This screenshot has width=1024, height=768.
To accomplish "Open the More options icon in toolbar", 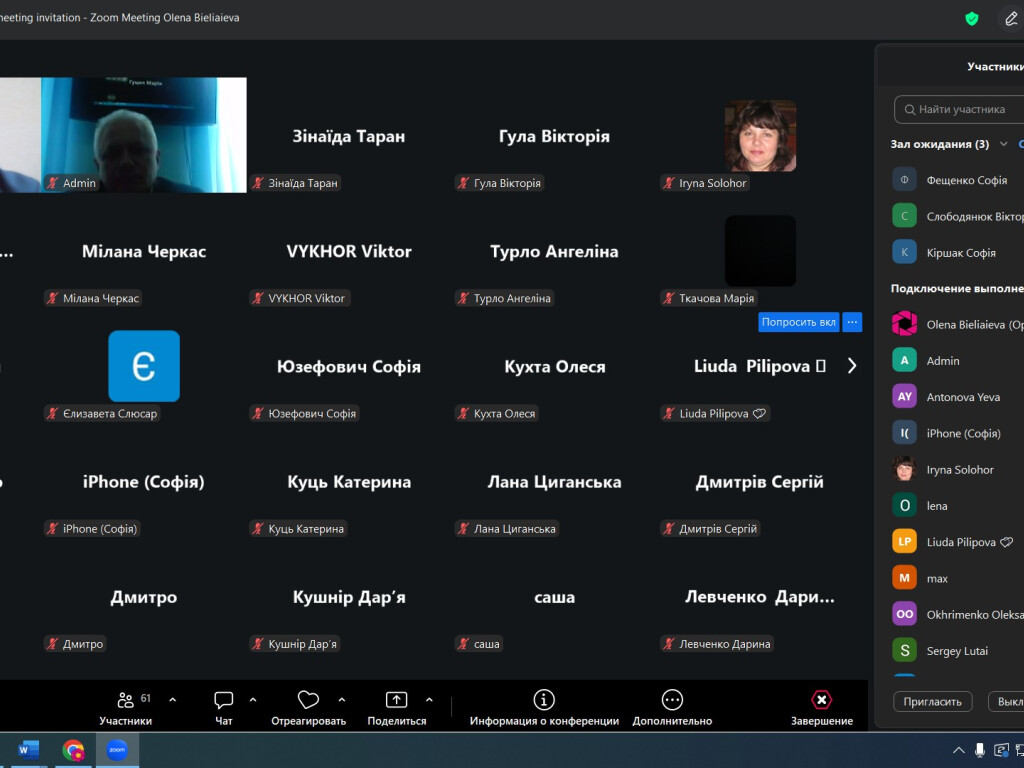I will [x=672, y=700].
